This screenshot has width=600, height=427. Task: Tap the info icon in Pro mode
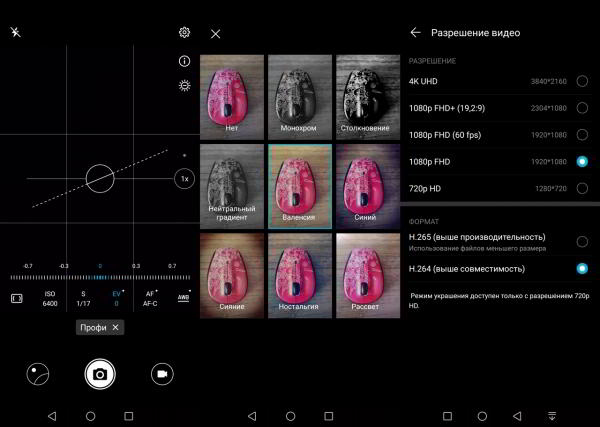click(x=184, y=61)
